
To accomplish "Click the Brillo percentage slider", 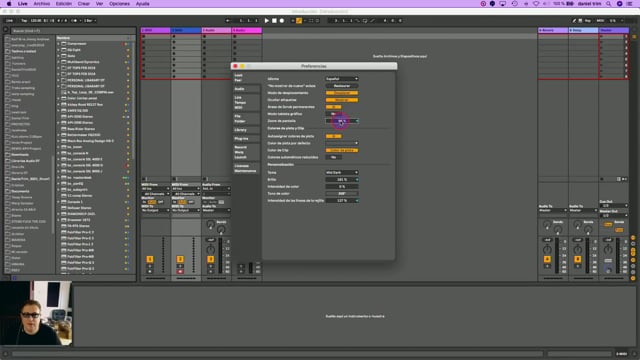I will pyautogui.click(x=342, y=180).
